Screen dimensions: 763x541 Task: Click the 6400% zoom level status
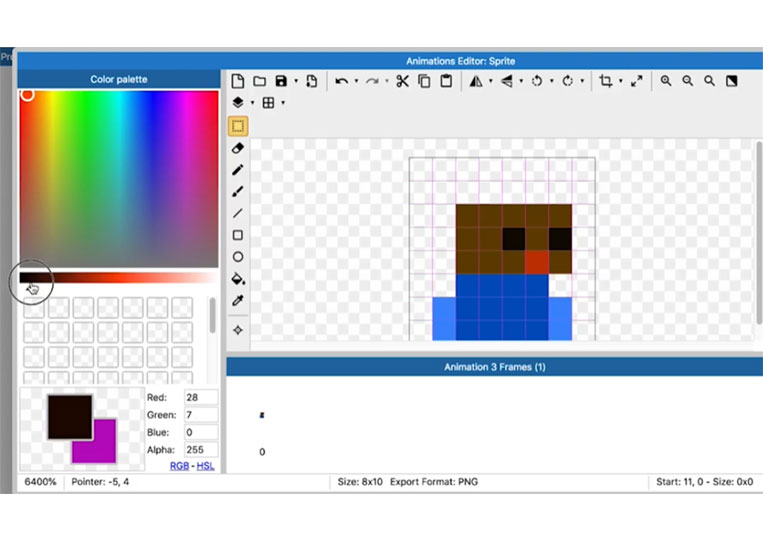(x=40, y=482)
